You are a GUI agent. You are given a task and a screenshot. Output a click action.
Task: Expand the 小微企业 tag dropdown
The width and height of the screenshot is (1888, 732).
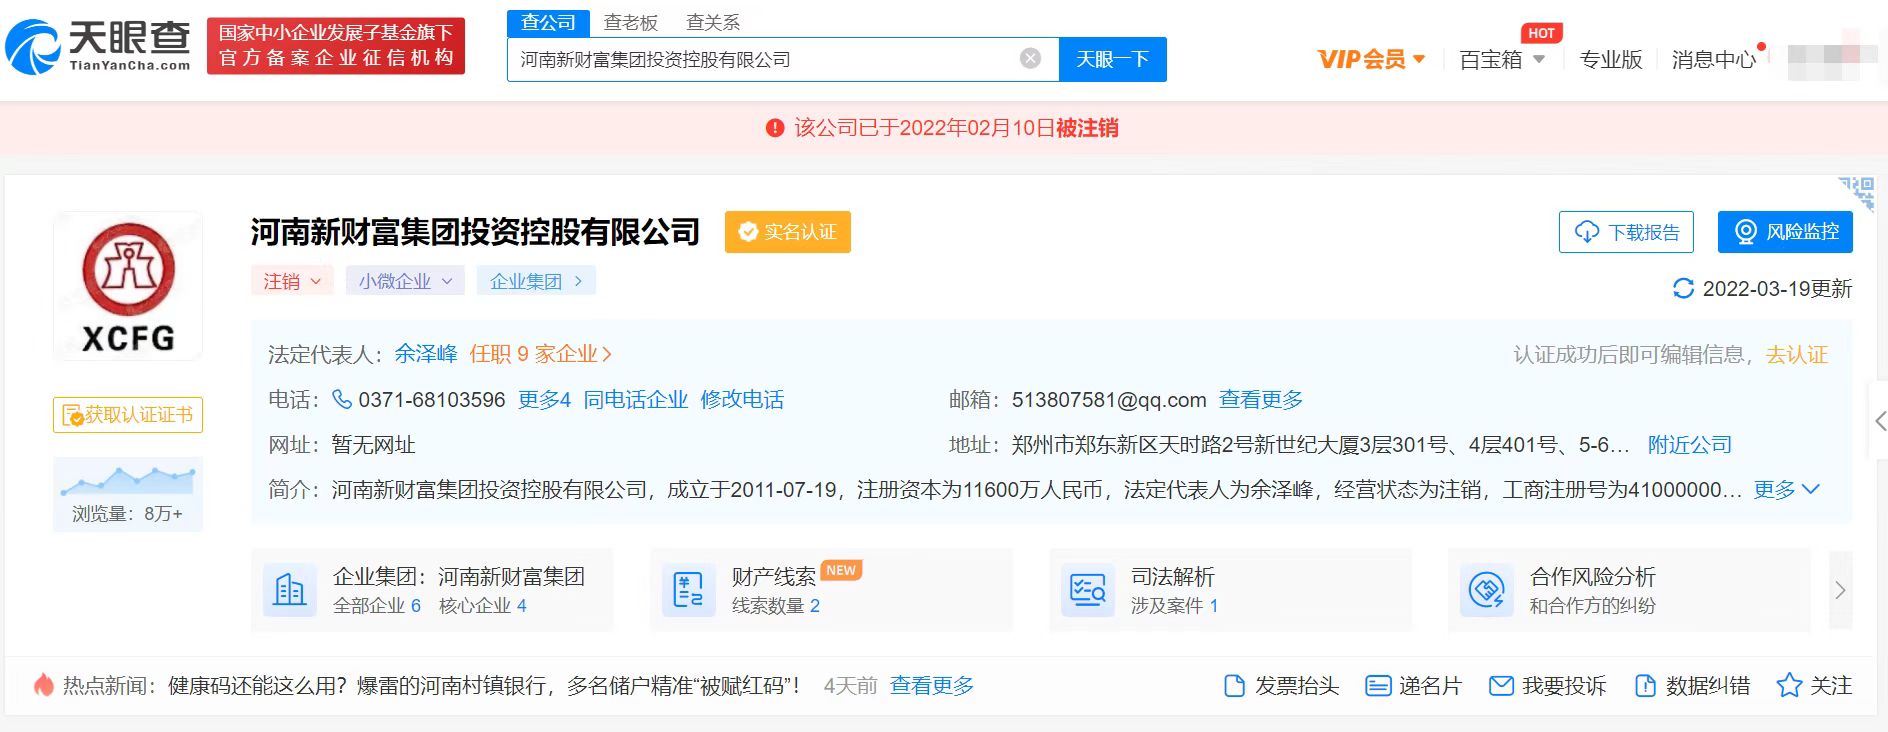[x=405, y=281]
